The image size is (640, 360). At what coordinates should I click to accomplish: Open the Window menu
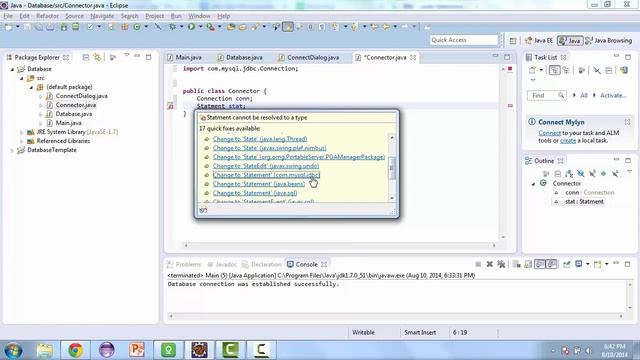pos(199,16)
